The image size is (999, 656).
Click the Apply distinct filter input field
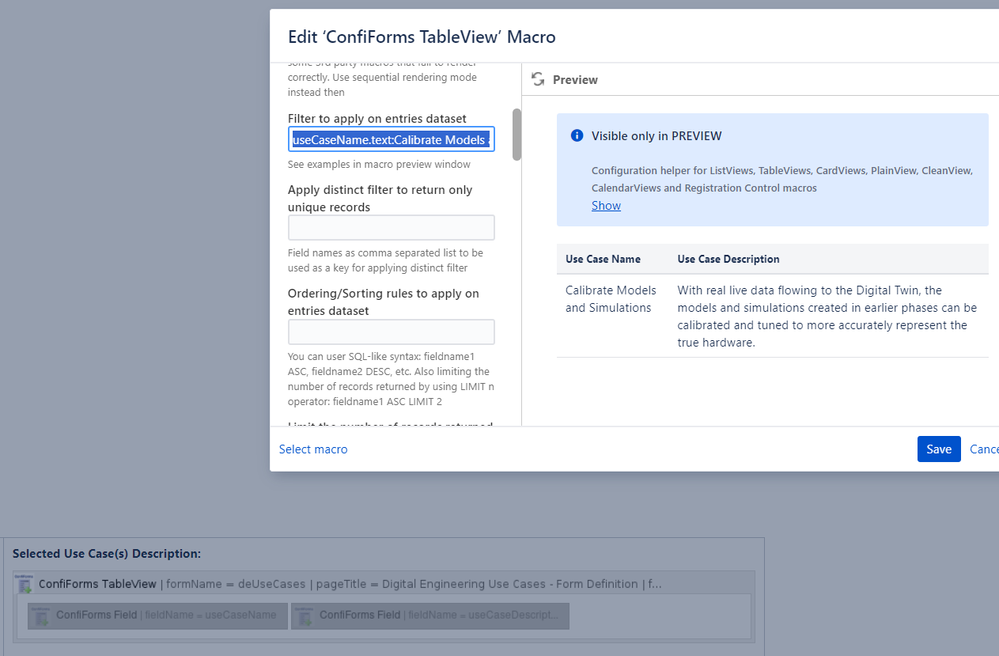coord(391,227)
